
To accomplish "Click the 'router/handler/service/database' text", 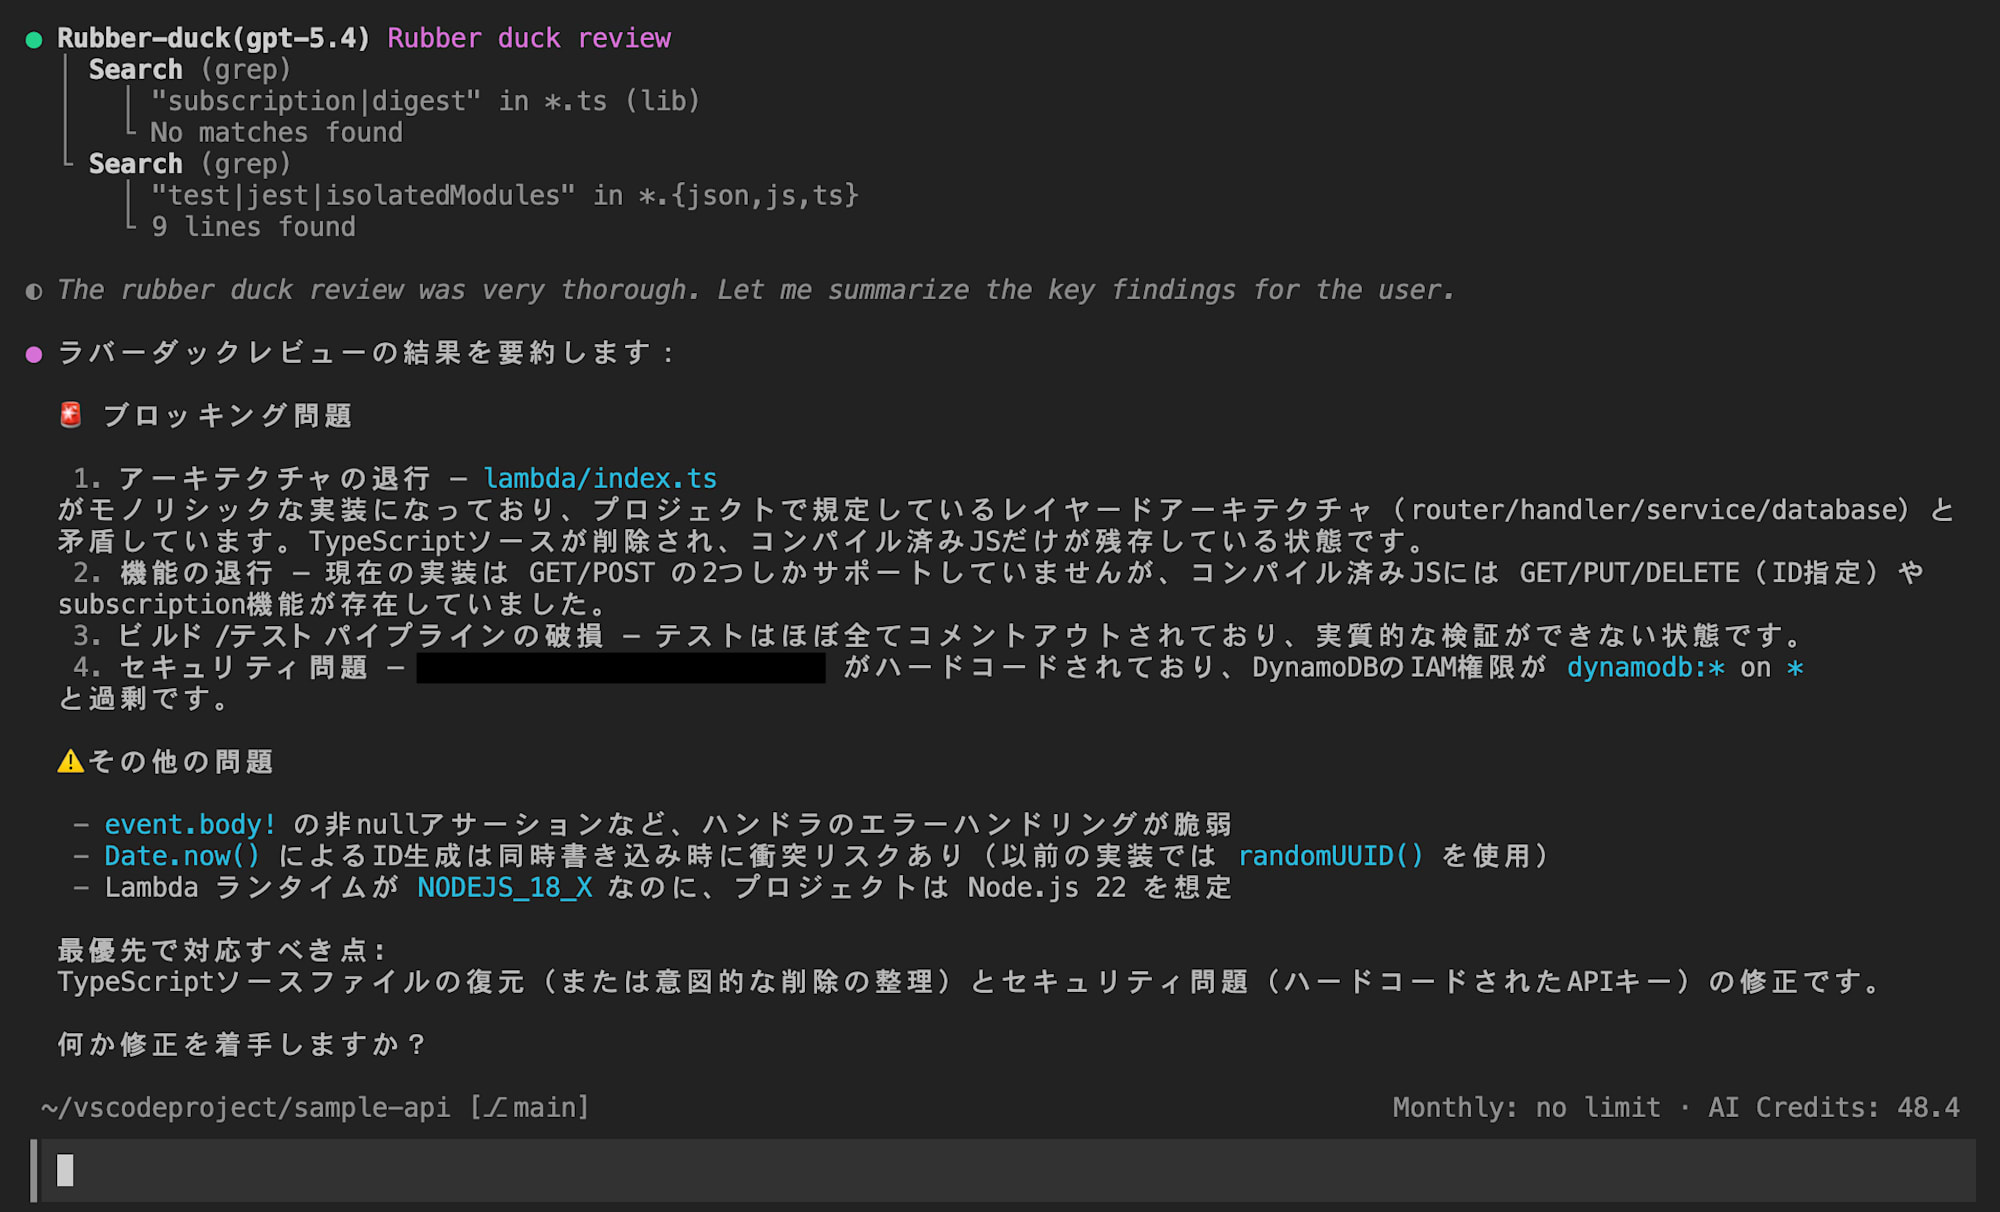I will [x=1654, y=510].
